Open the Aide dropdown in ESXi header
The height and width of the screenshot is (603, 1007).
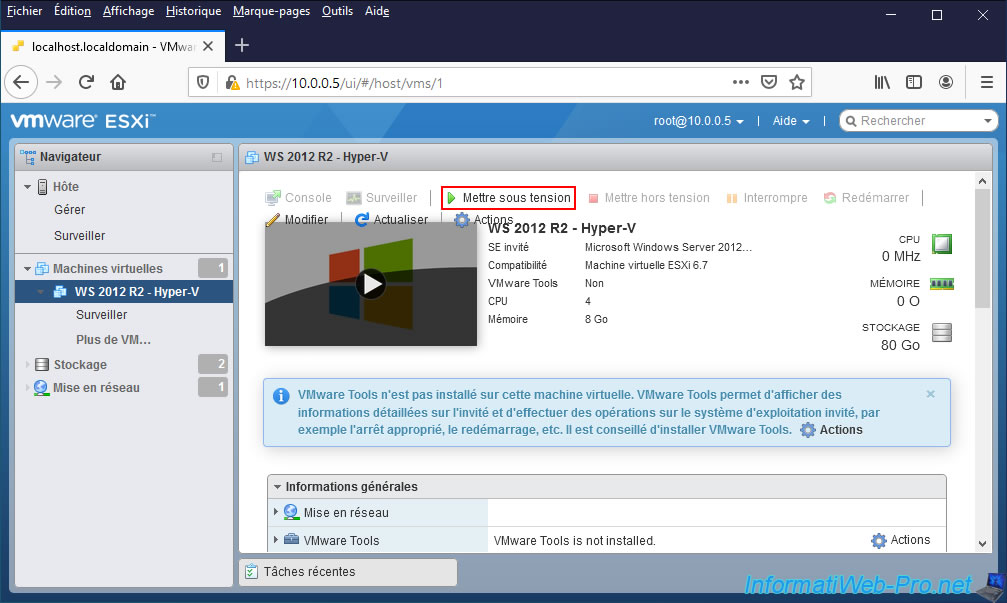click(x=791, y=121)
